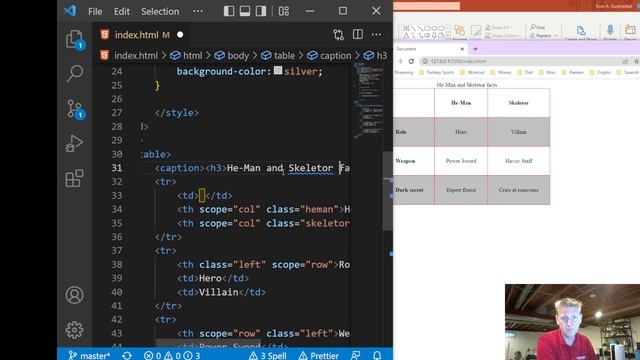Close the Document browser tab
Screen dimensions: 640x360
(462, 49)
